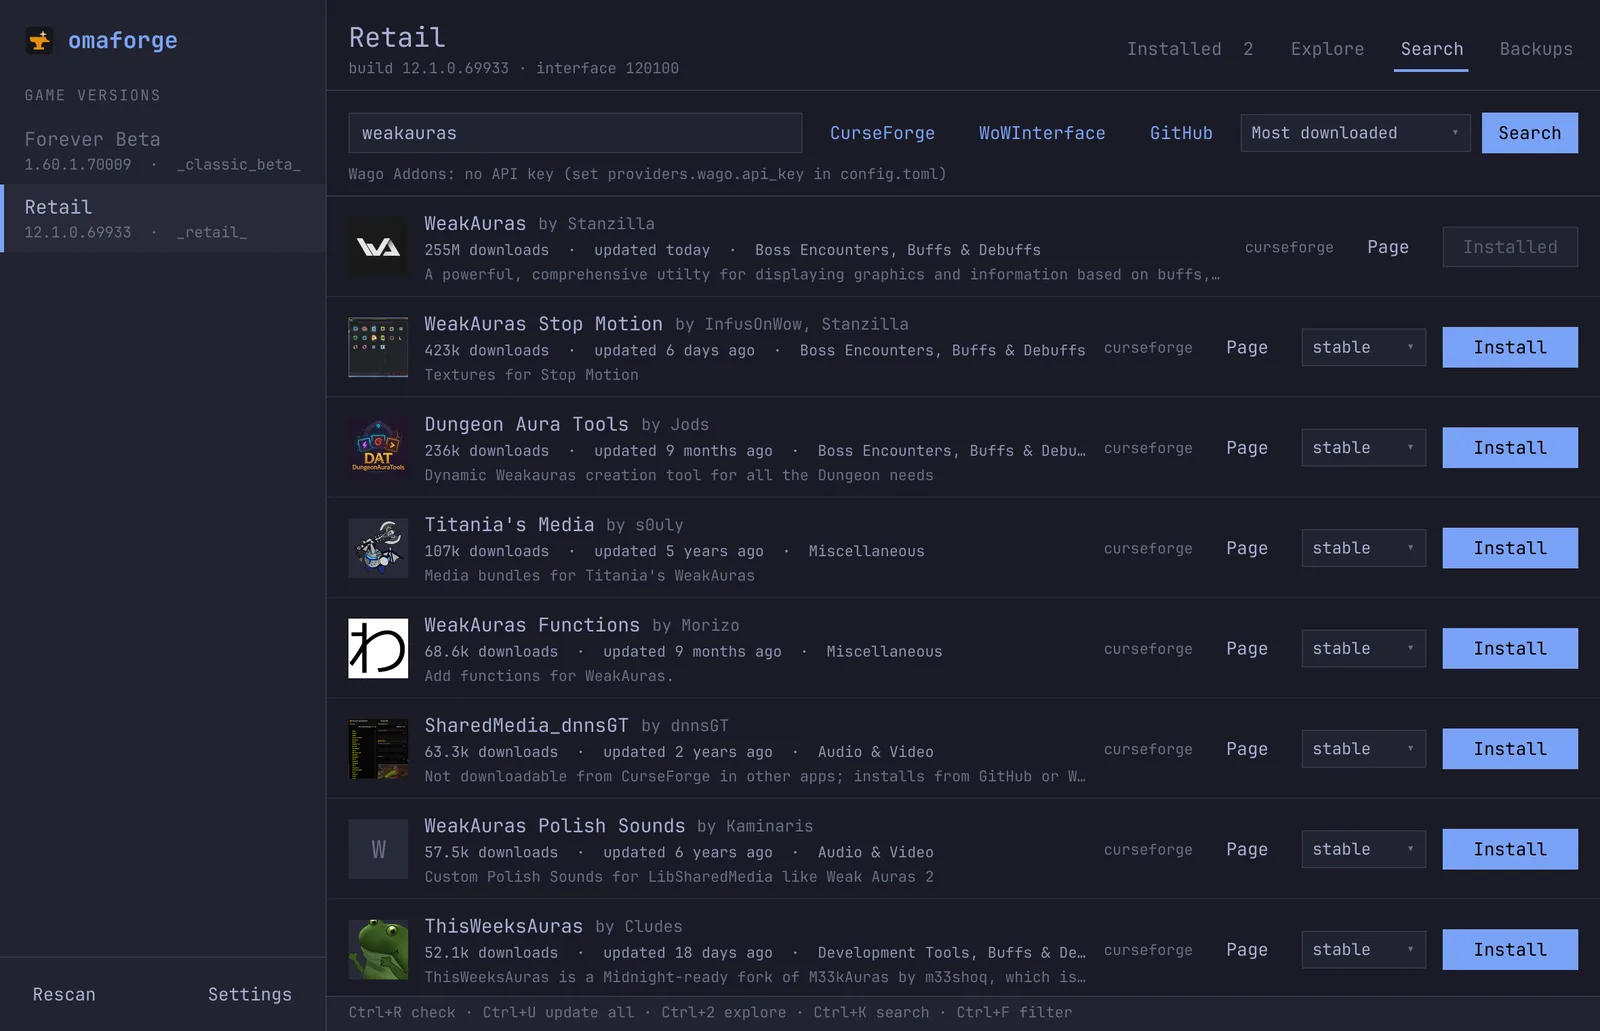Click the ThisWeeksAuras title text
1600x1031 pixels.
503,926
